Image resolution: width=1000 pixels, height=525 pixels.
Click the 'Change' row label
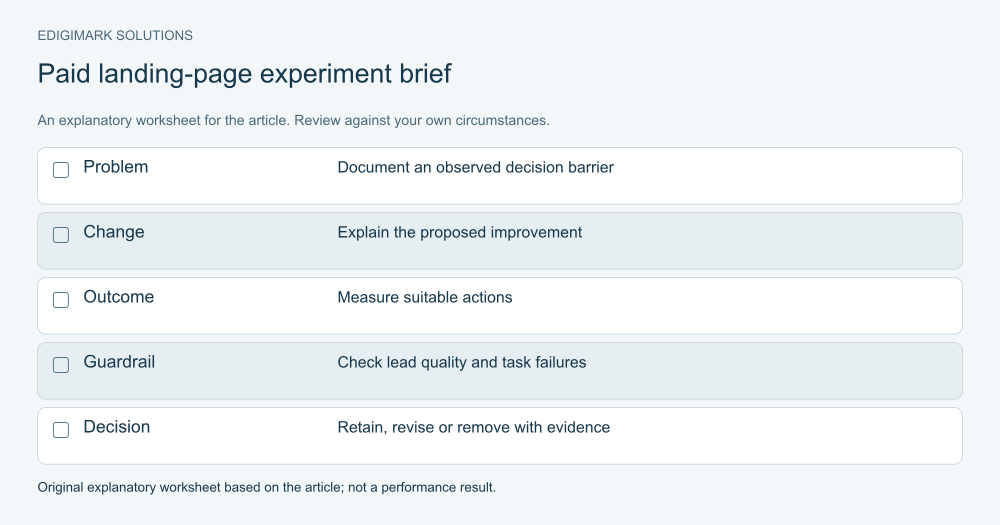114,232
